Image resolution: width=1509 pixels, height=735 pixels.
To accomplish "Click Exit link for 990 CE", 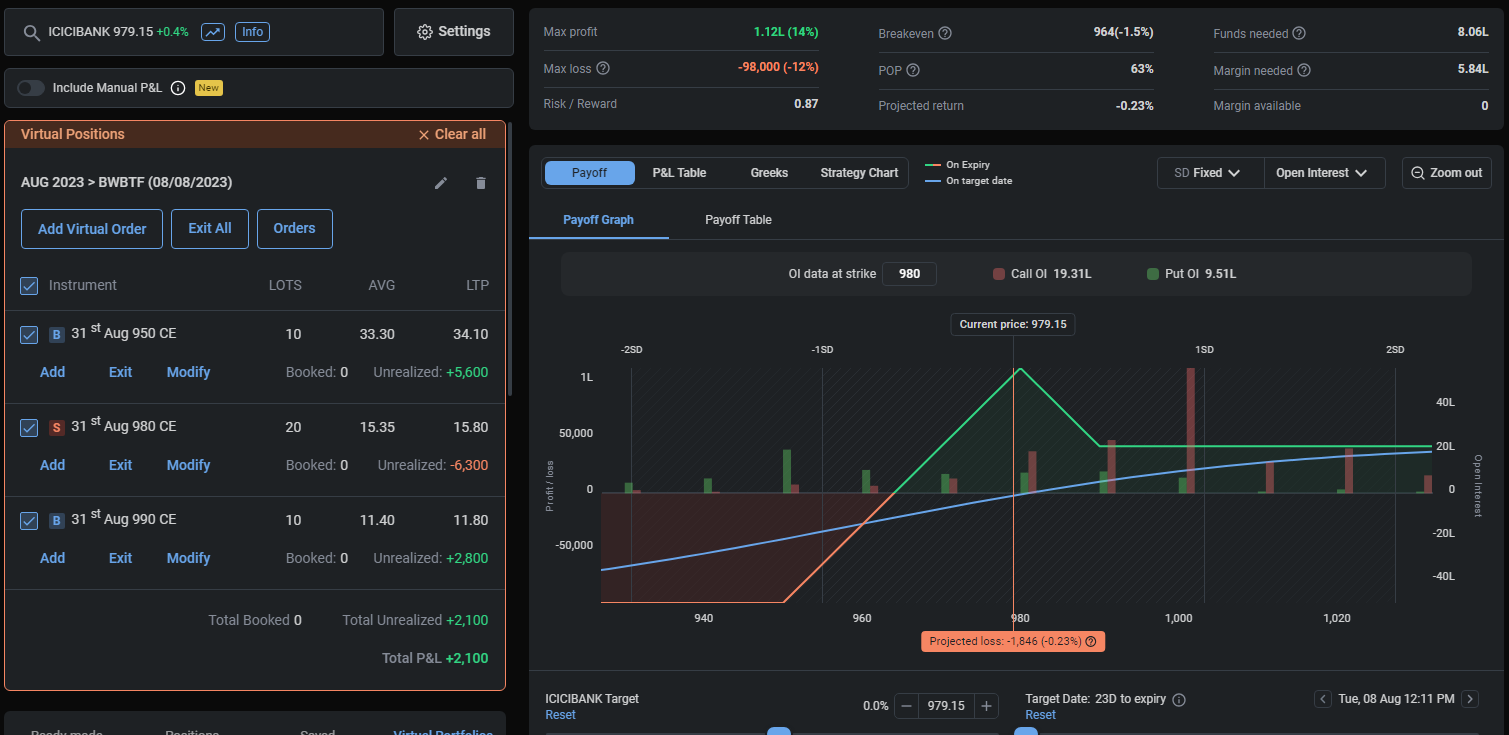I will [x=120, y=558].
